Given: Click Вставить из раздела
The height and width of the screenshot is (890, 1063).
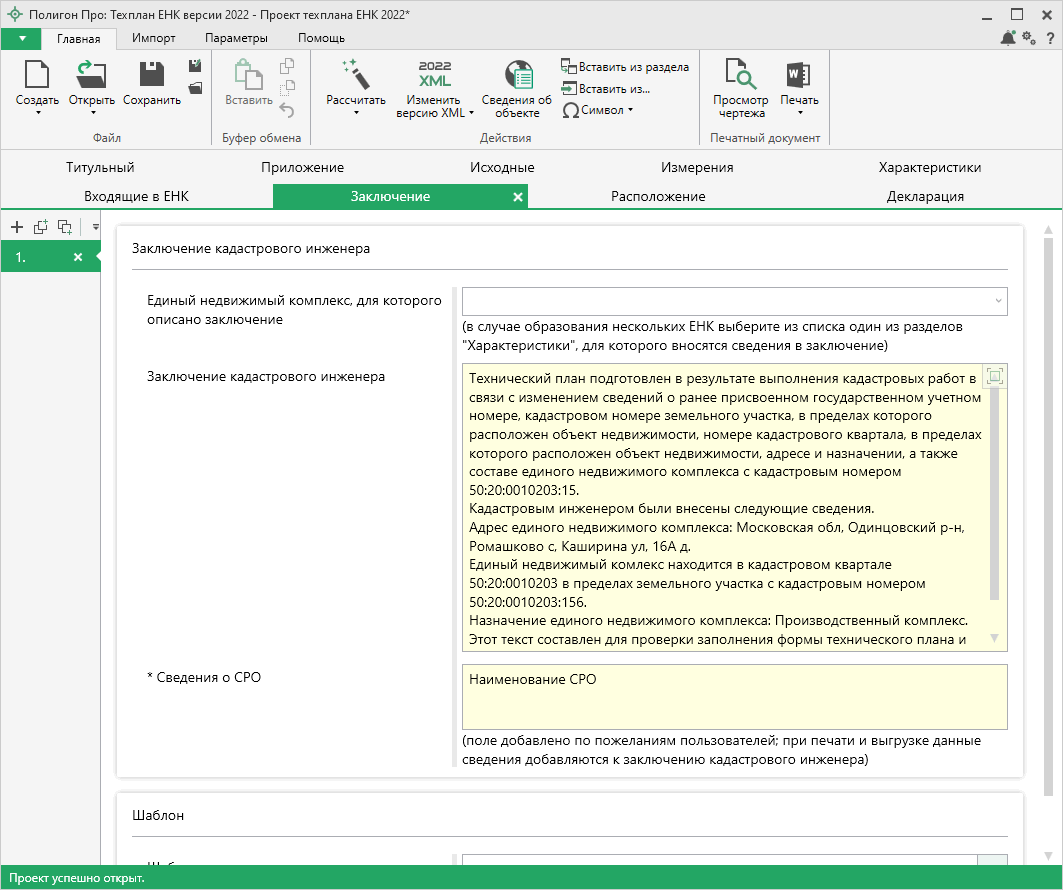Looking at the screenshot, I should coord(625,67).
